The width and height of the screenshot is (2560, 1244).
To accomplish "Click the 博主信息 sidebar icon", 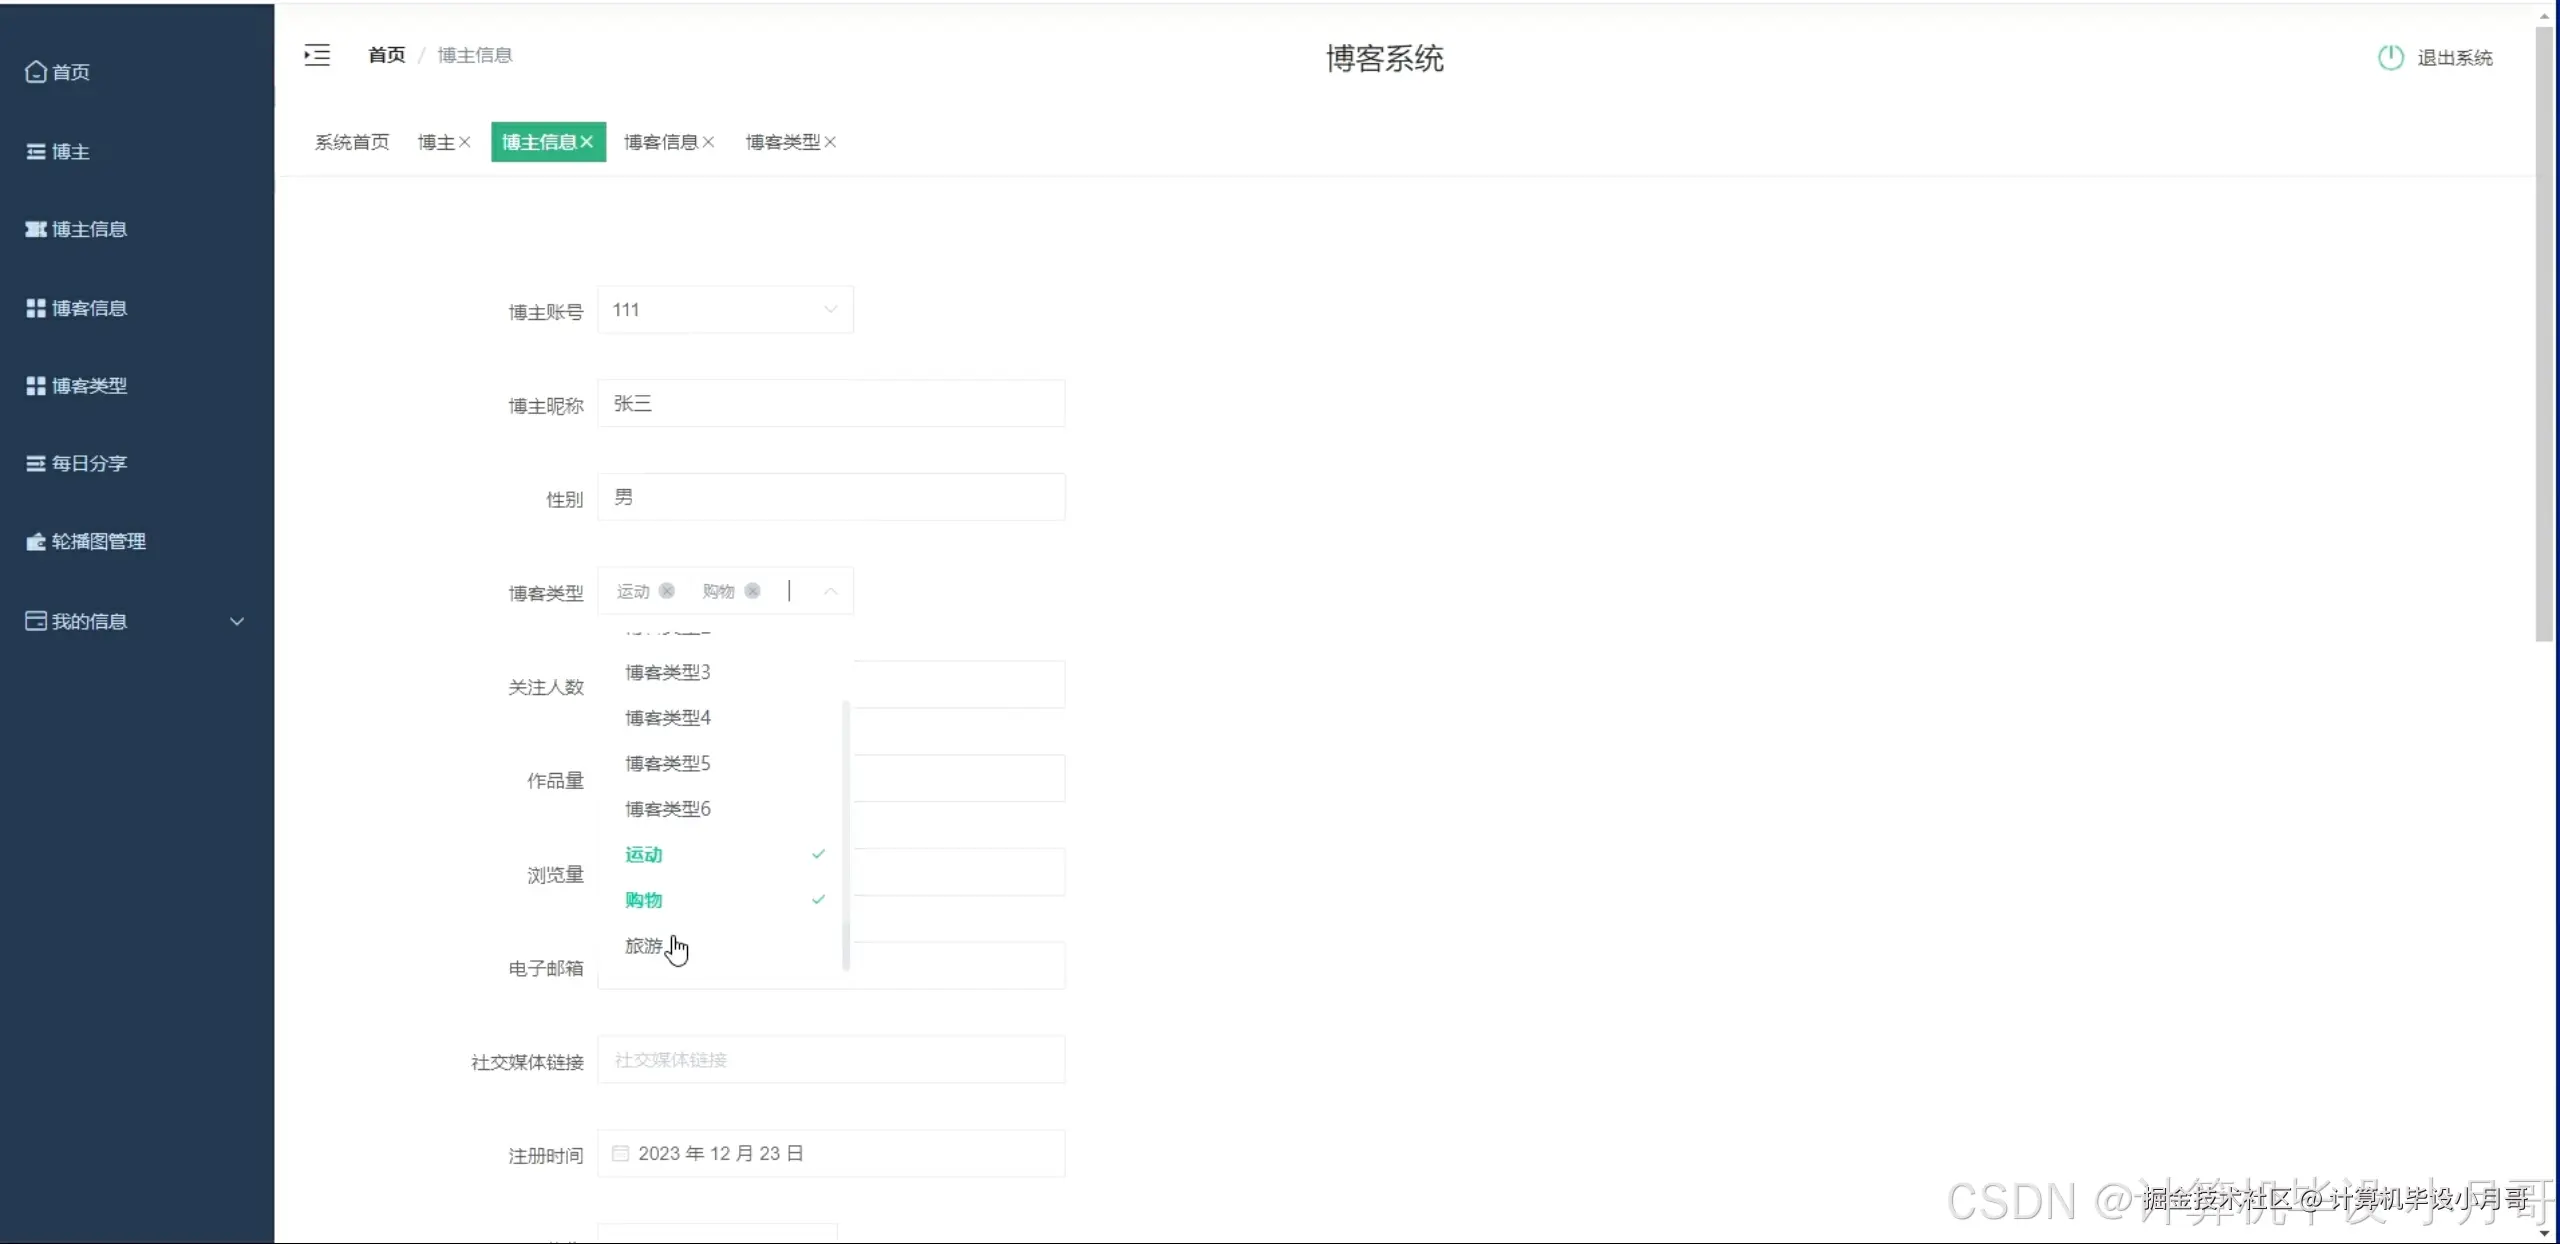I will click(36, 228).
